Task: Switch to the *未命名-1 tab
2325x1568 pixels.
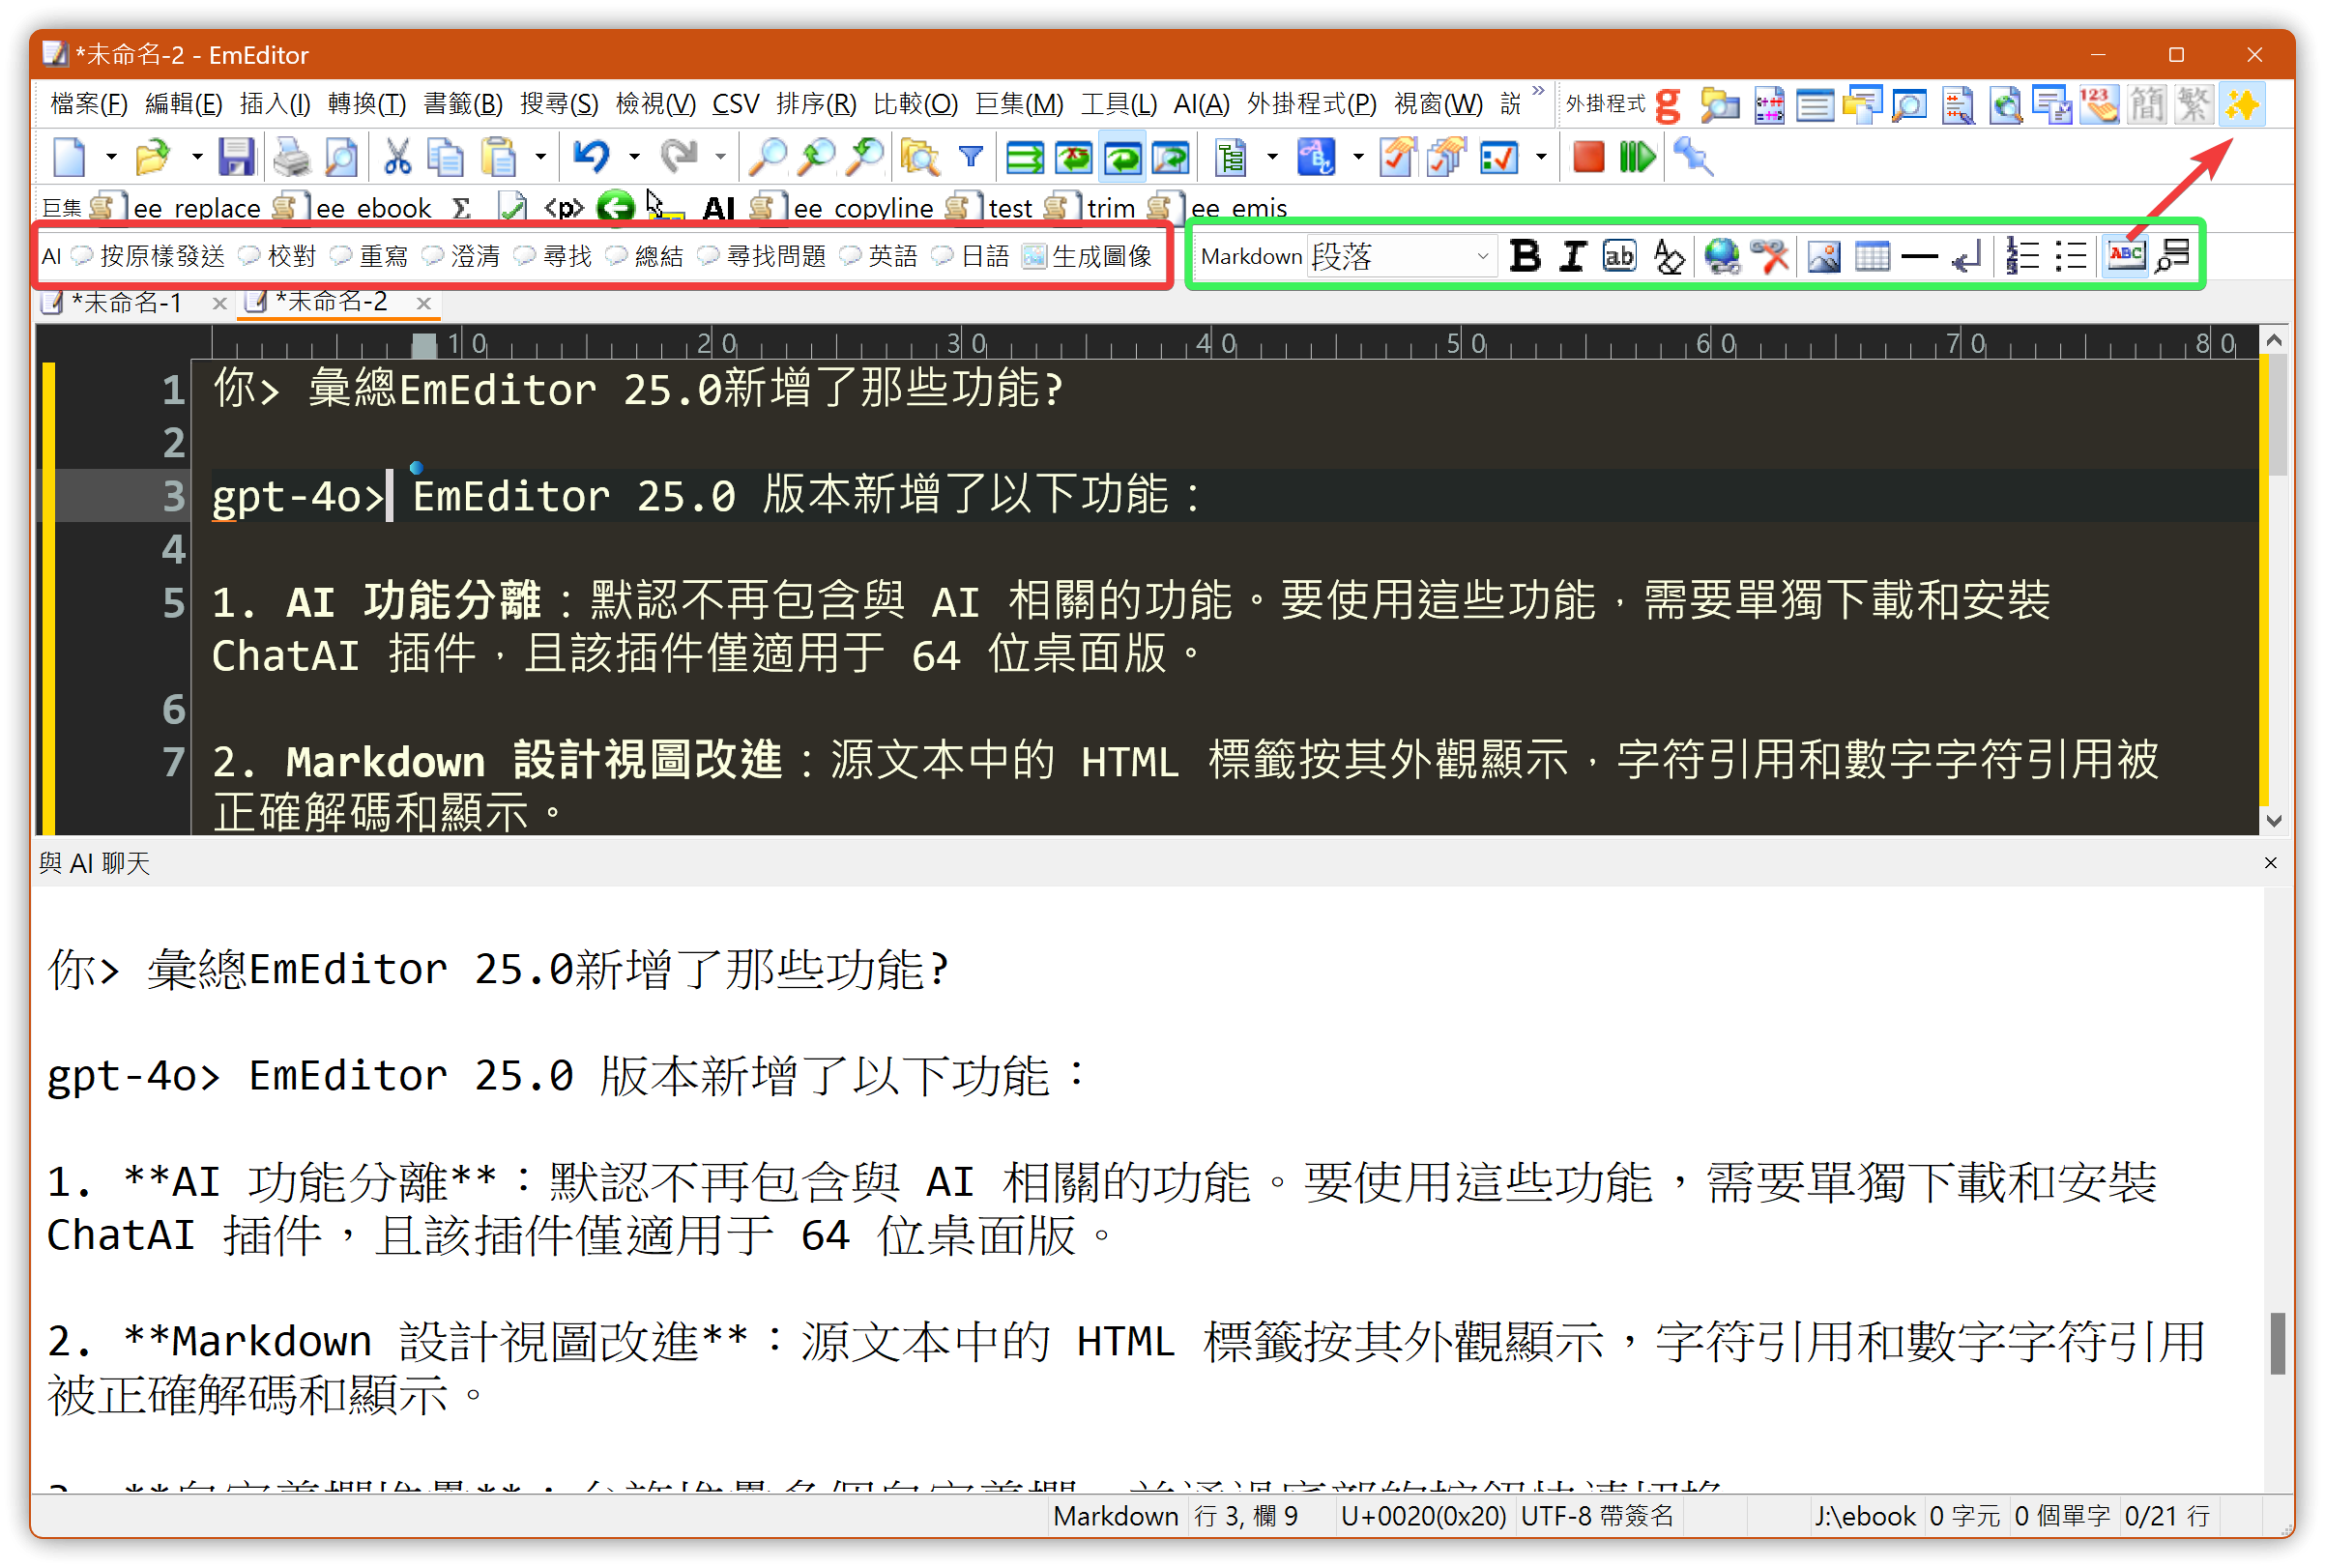Action: pyautogui.click(x=125, y=302)
